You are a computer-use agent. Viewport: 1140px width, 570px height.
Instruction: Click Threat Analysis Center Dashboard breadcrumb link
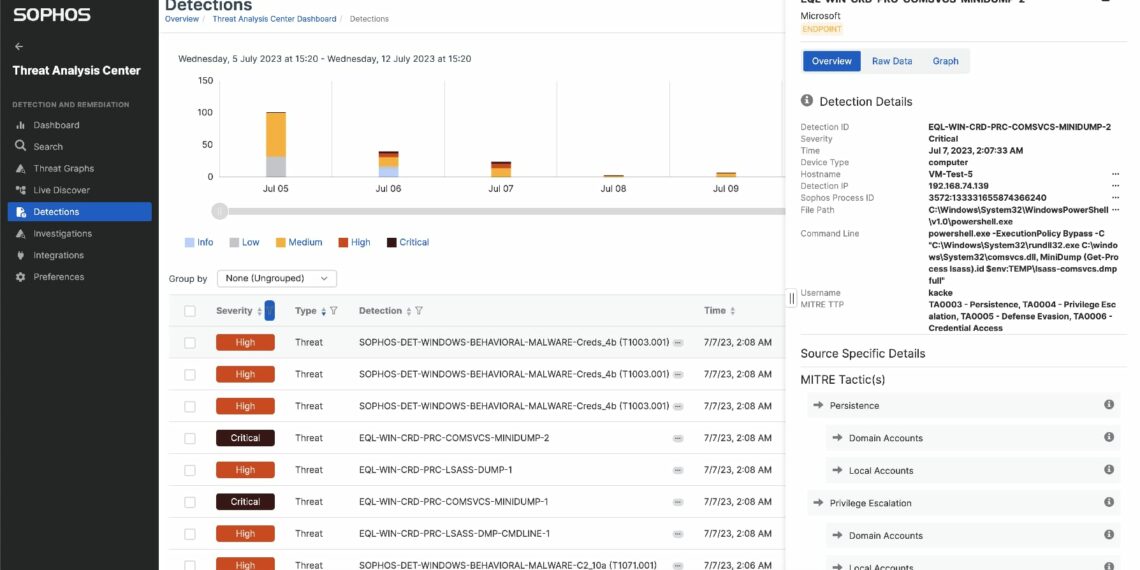click(273, 19)
